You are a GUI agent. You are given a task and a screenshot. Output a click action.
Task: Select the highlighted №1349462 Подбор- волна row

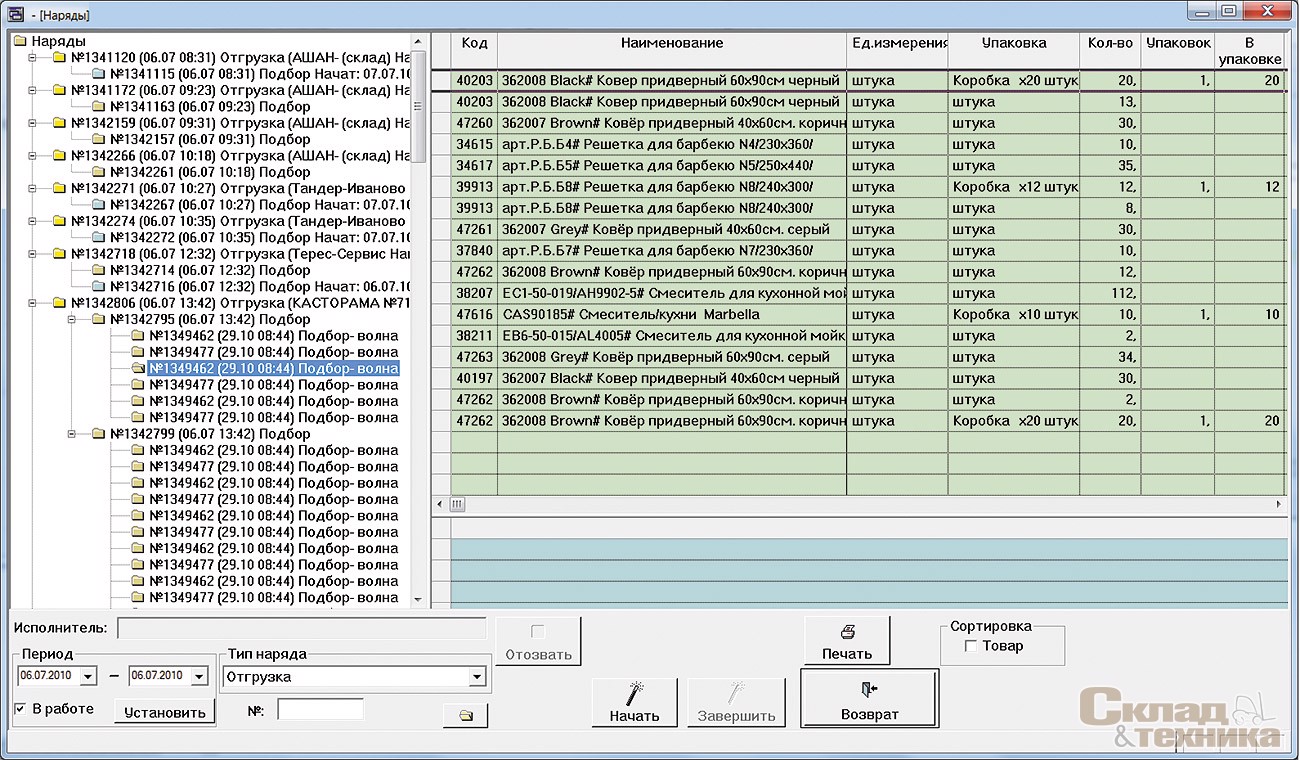(x=274, y=368)
